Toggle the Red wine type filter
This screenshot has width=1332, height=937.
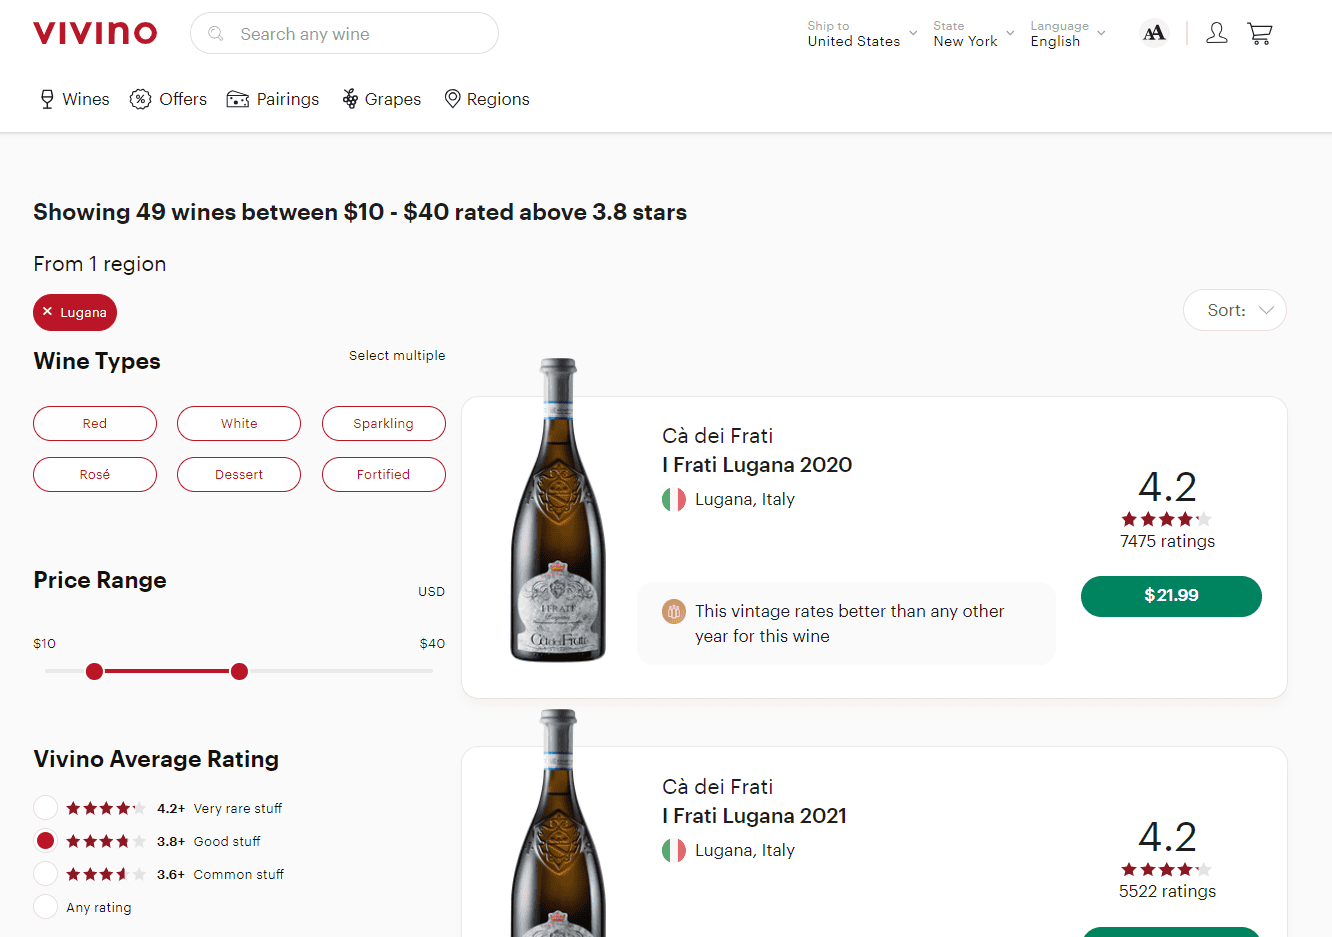[95, 423]
